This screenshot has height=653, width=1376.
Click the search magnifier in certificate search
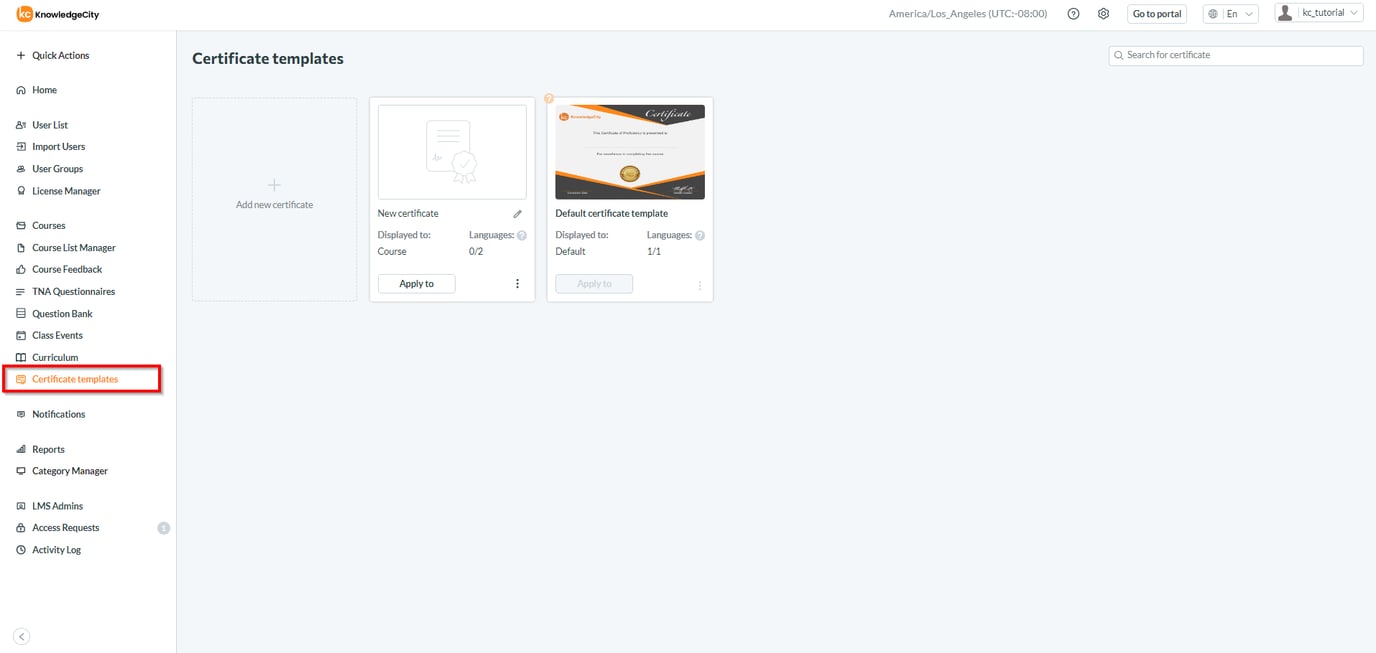click(1118, 55)
